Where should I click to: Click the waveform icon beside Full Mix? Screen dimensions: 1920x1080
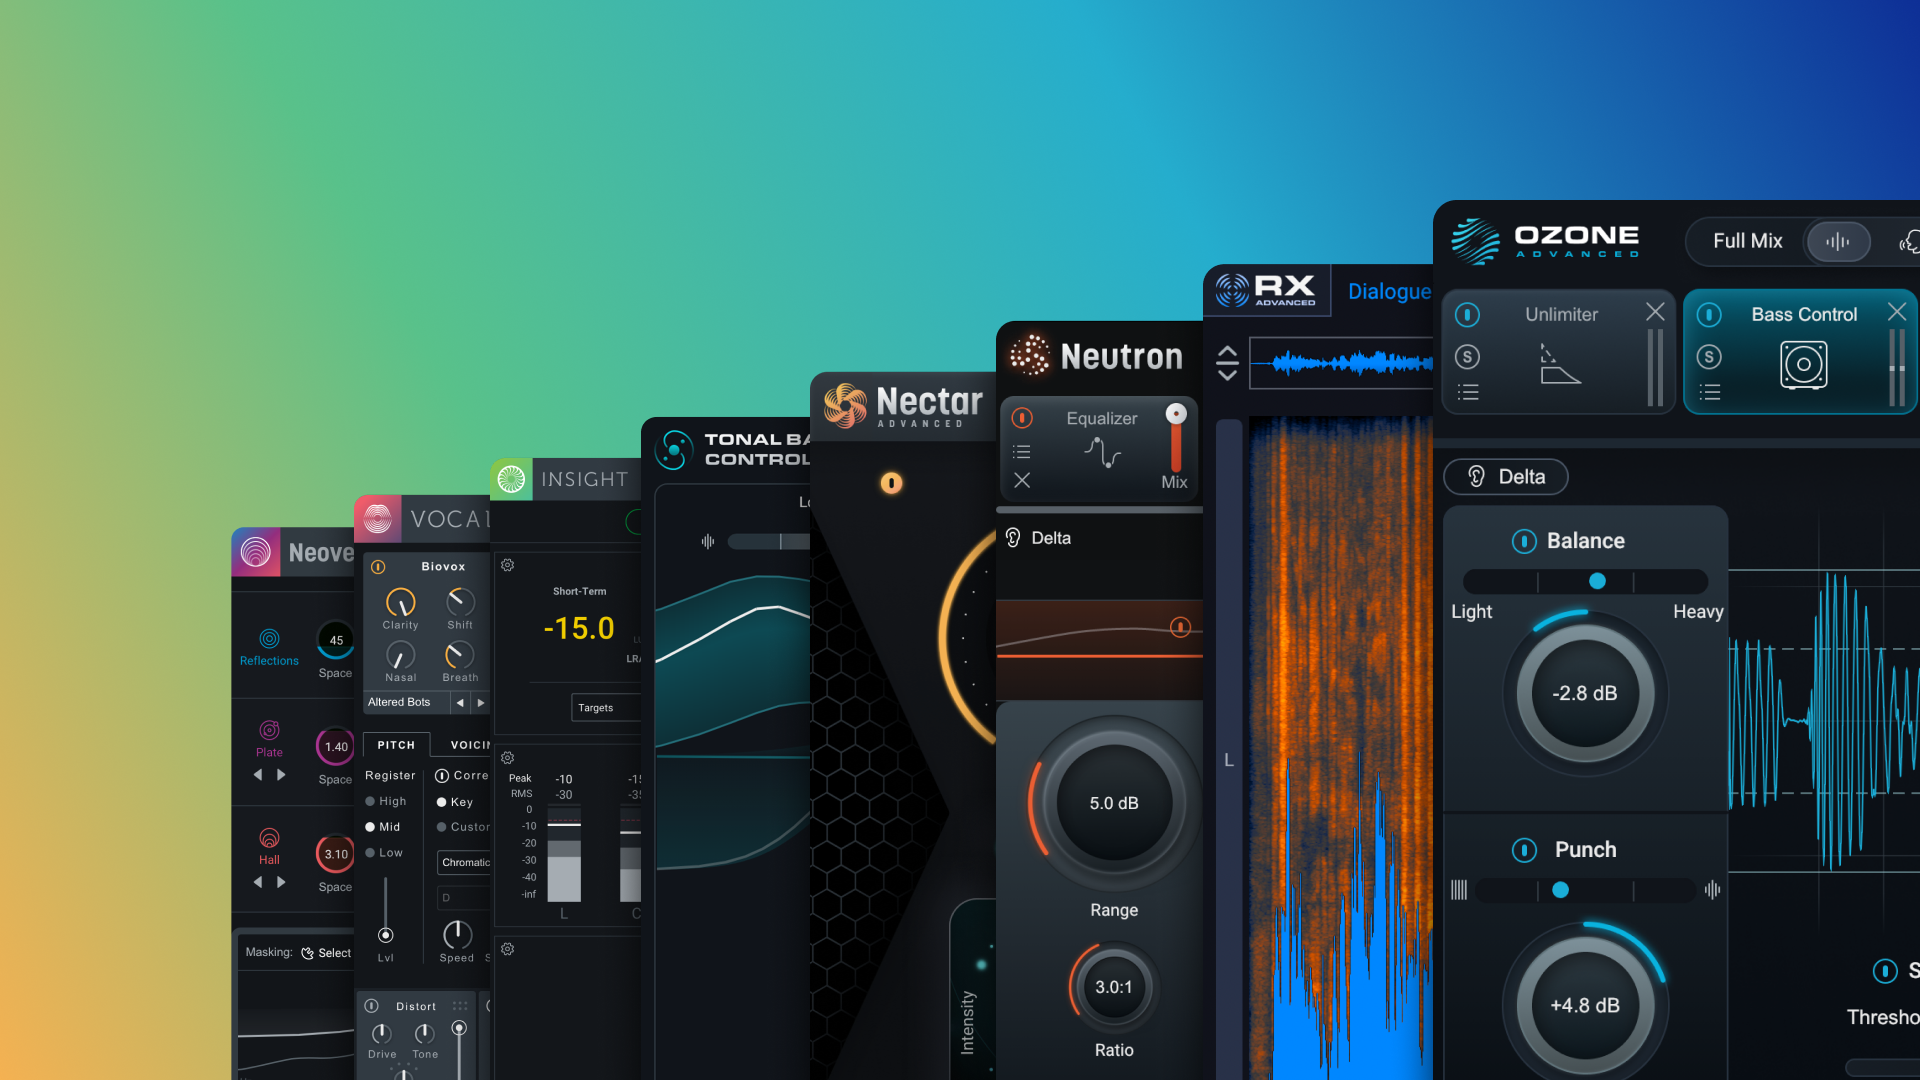pos(1838,241)
